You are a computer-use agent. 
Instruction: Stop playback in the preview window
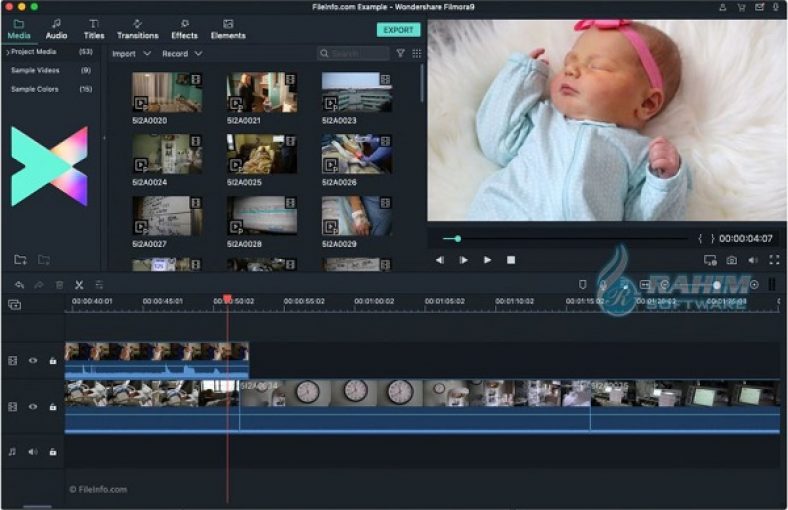[x=511, y=260]
